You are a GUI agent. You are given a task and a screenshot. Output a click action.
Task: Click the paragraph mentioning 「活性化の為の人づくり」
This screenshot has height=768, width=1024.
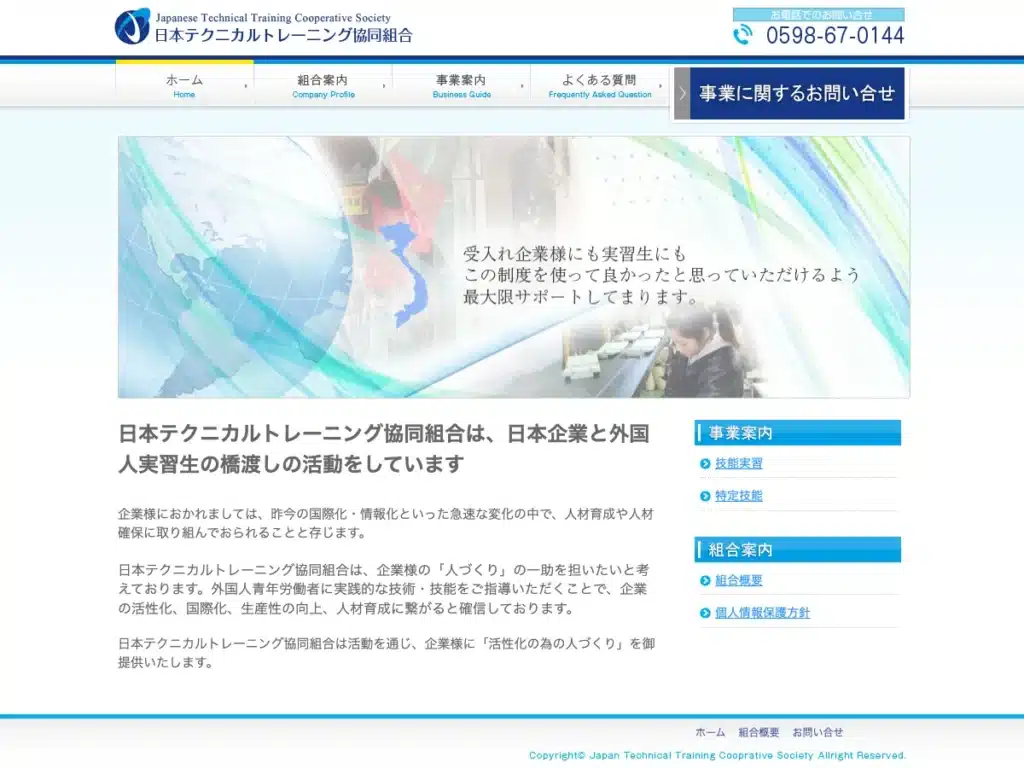387,653
